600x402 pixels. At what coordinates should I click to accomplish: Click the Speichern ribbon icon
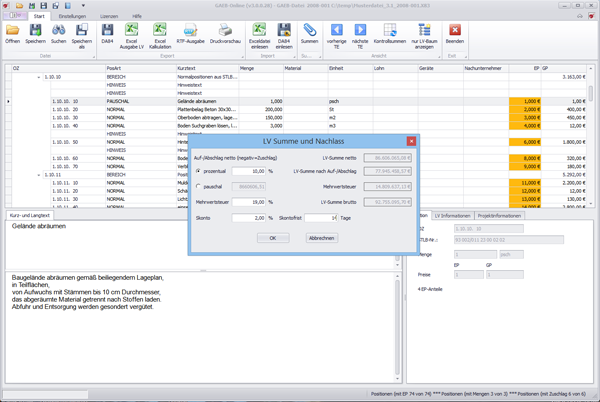coord(36,34)
